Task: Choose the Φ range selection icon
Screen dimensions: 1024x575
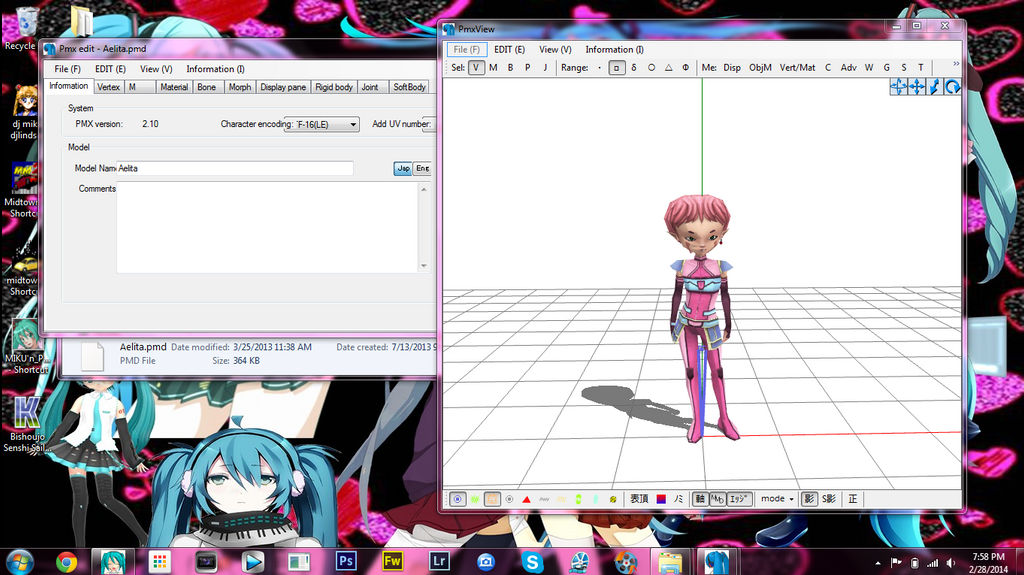Action: [686, 67]
